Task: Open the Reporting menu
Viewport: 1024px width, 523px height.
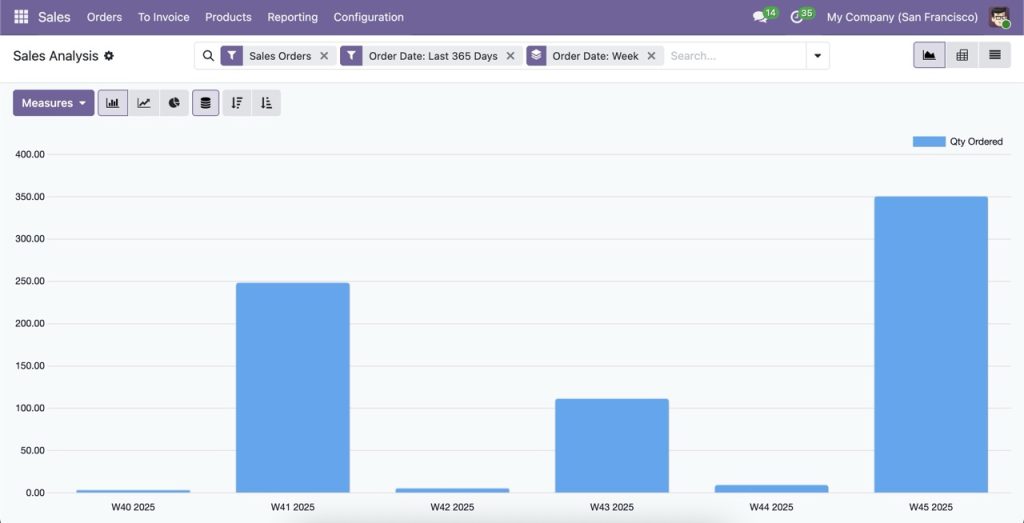Action: point(292,17)
